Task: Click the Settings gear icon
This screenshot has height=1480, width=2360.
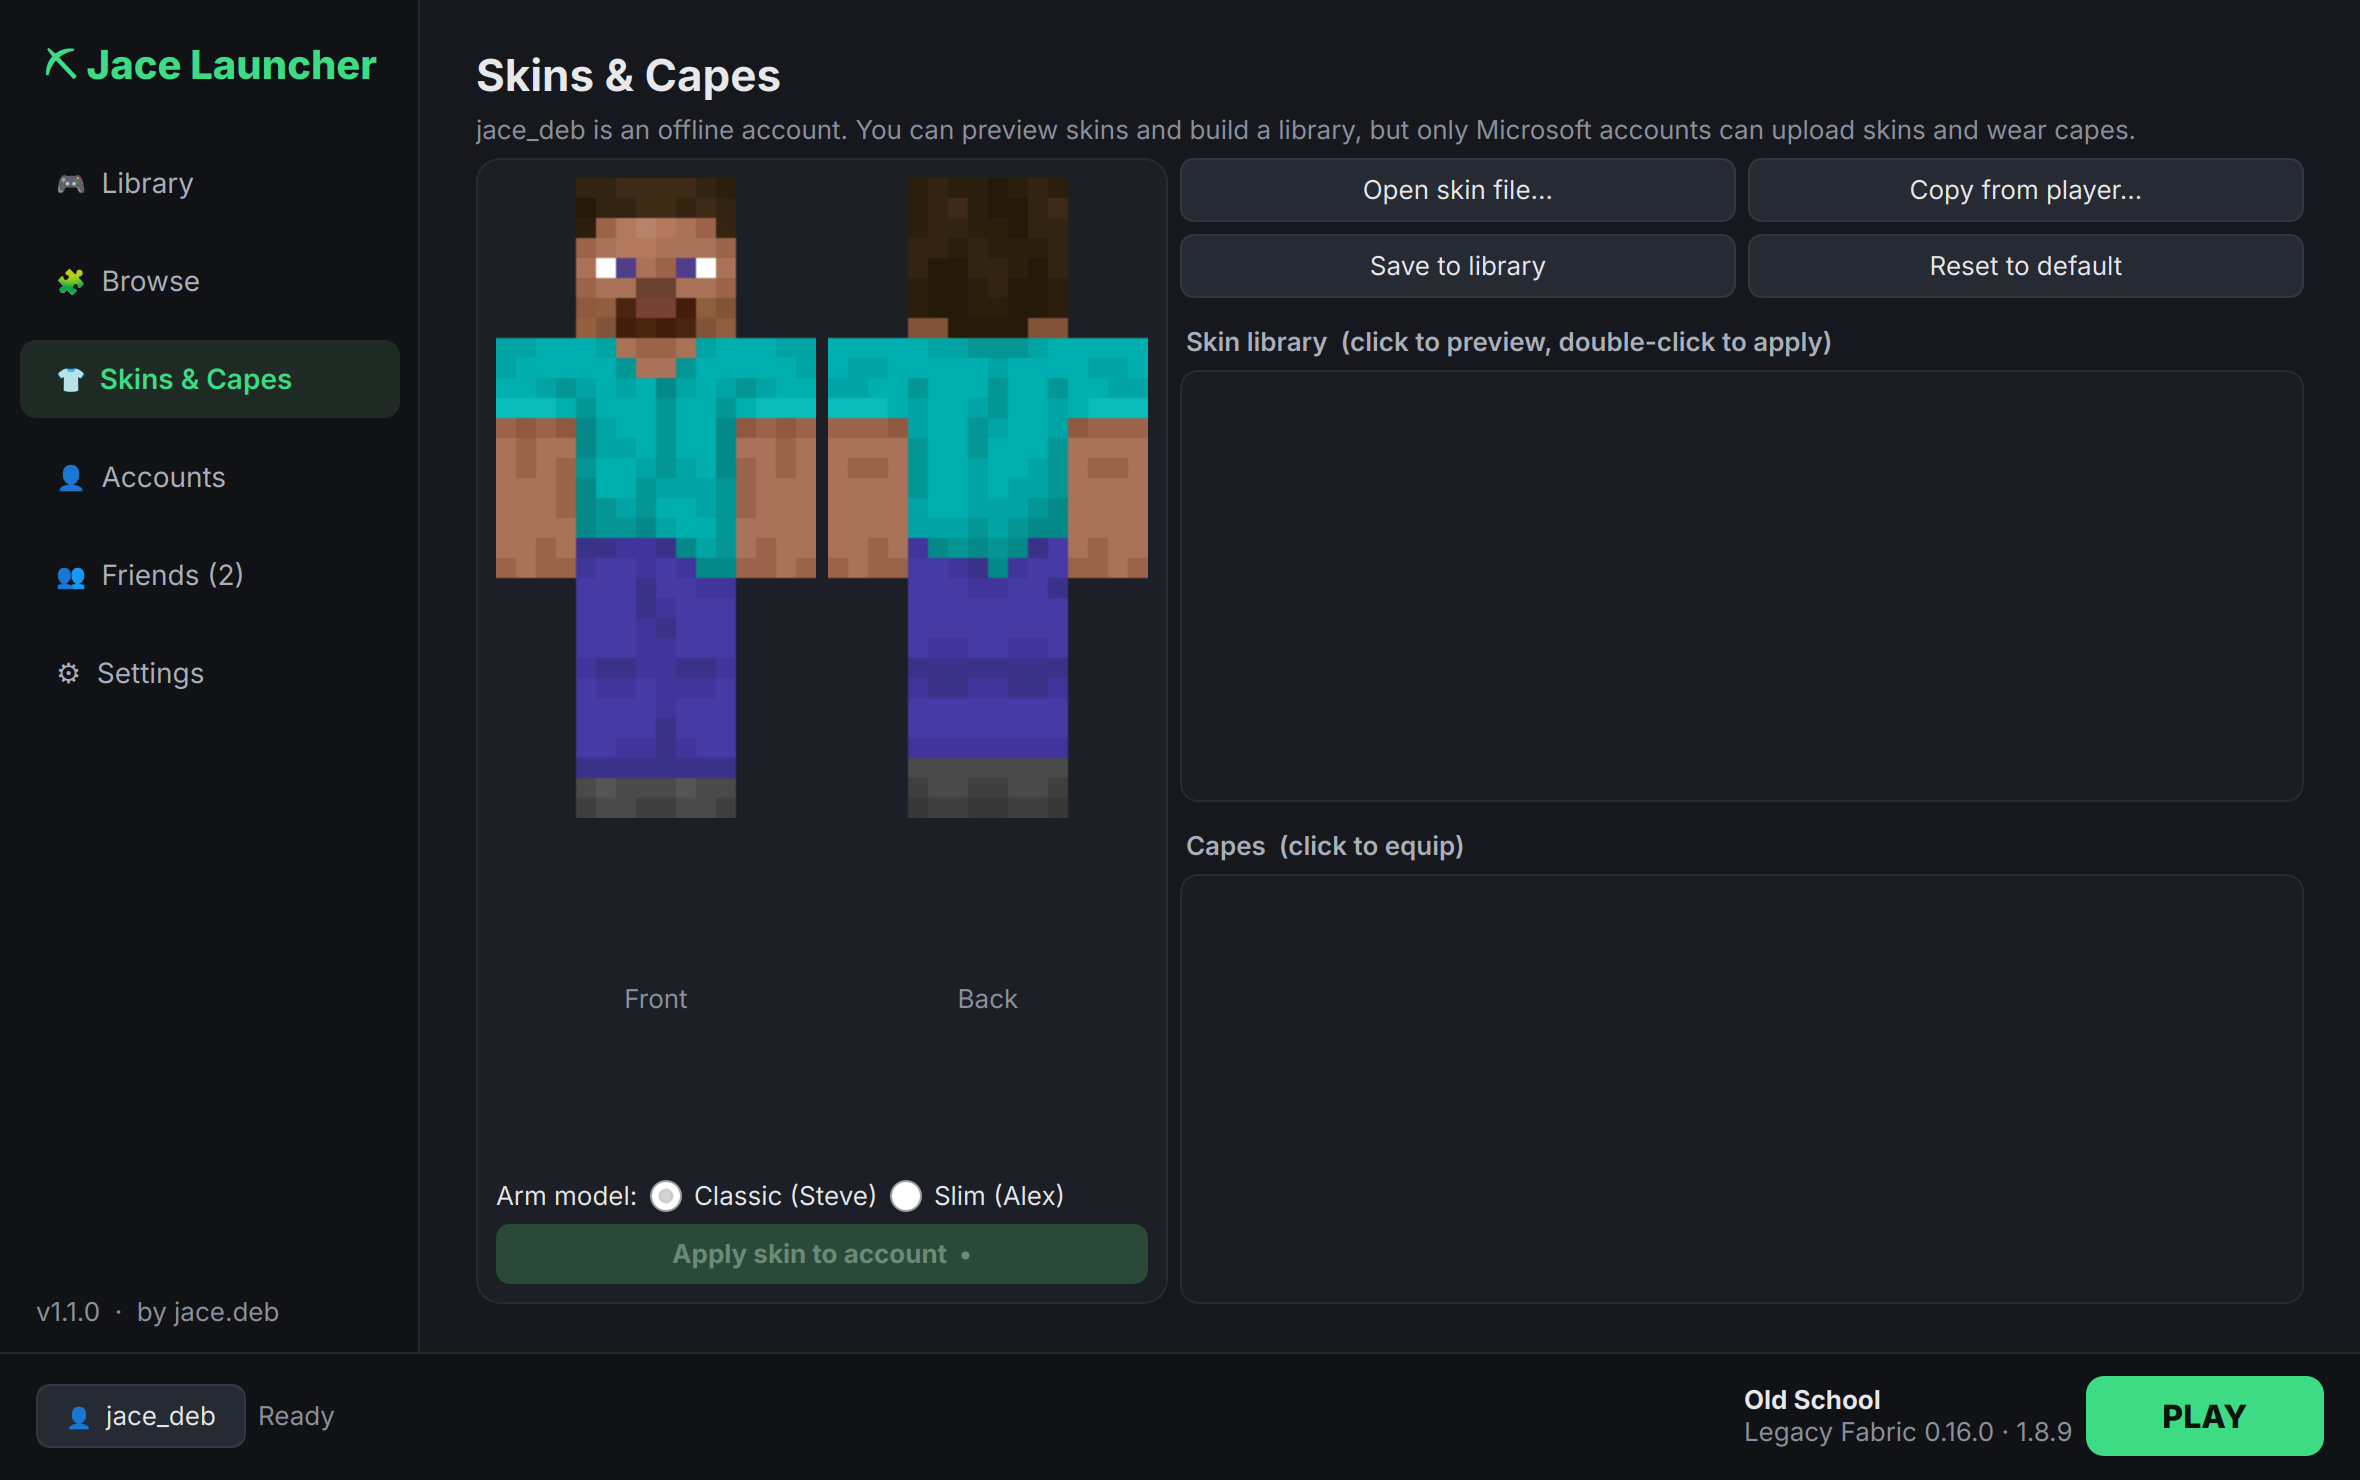Action: pos(68,673)
